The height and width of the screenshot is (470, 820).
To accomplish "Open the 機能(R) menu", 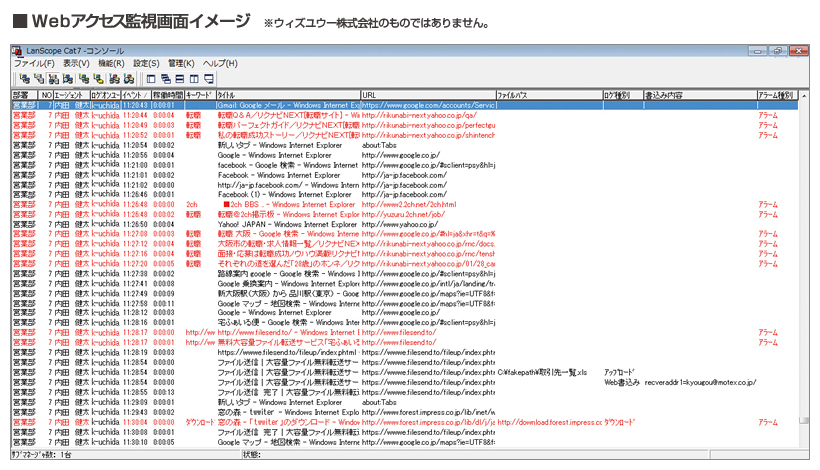I will click(111, 63).
